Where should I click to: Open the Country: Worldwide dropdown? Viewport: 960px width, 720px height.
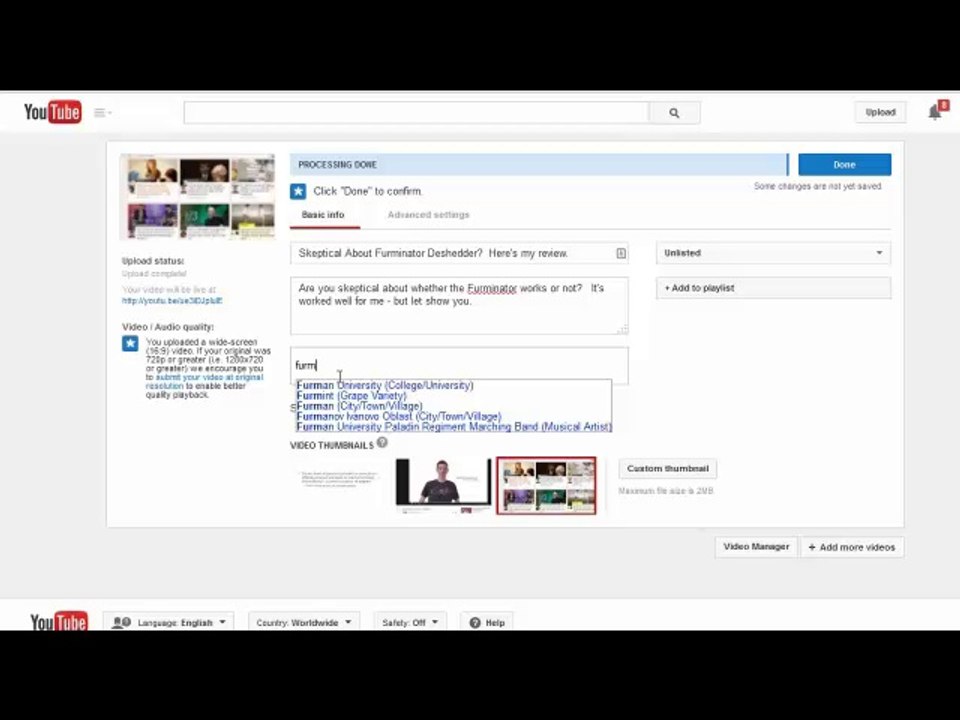click(304, 623)
